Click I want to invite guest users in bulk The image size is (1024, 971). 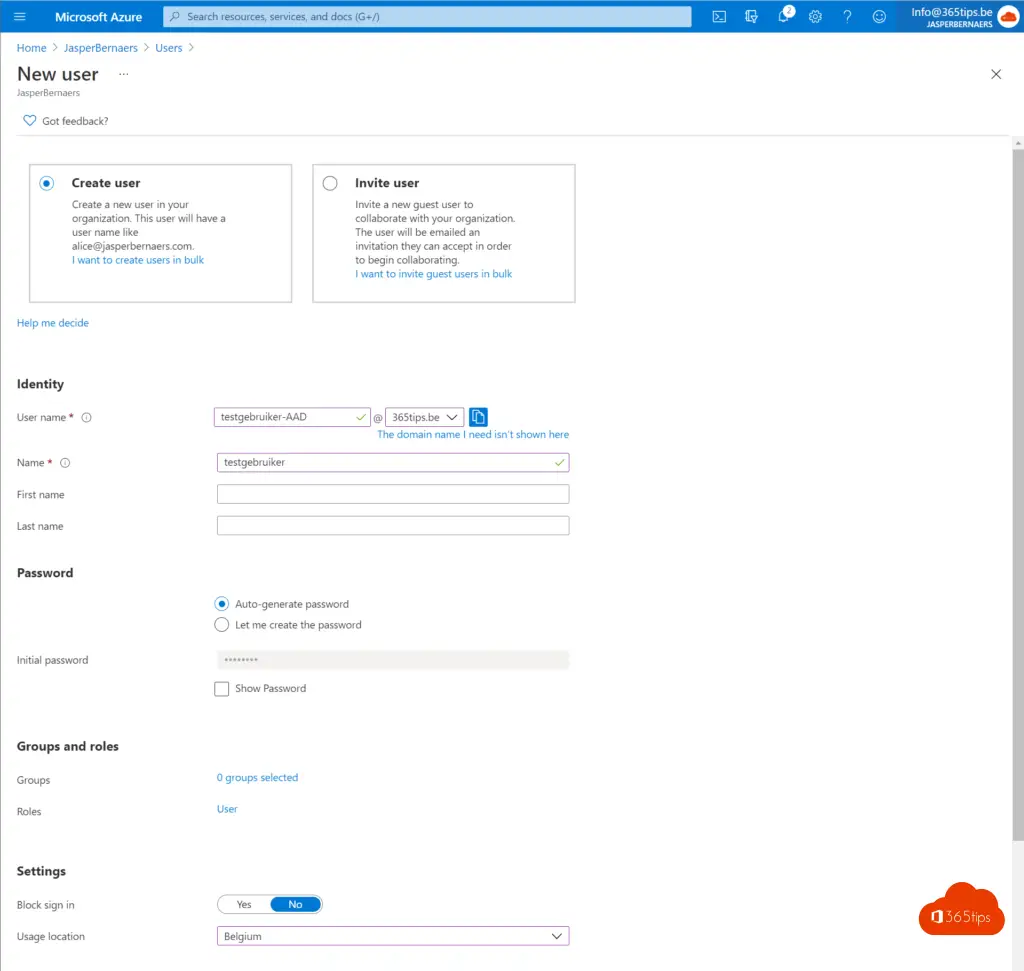434,274
